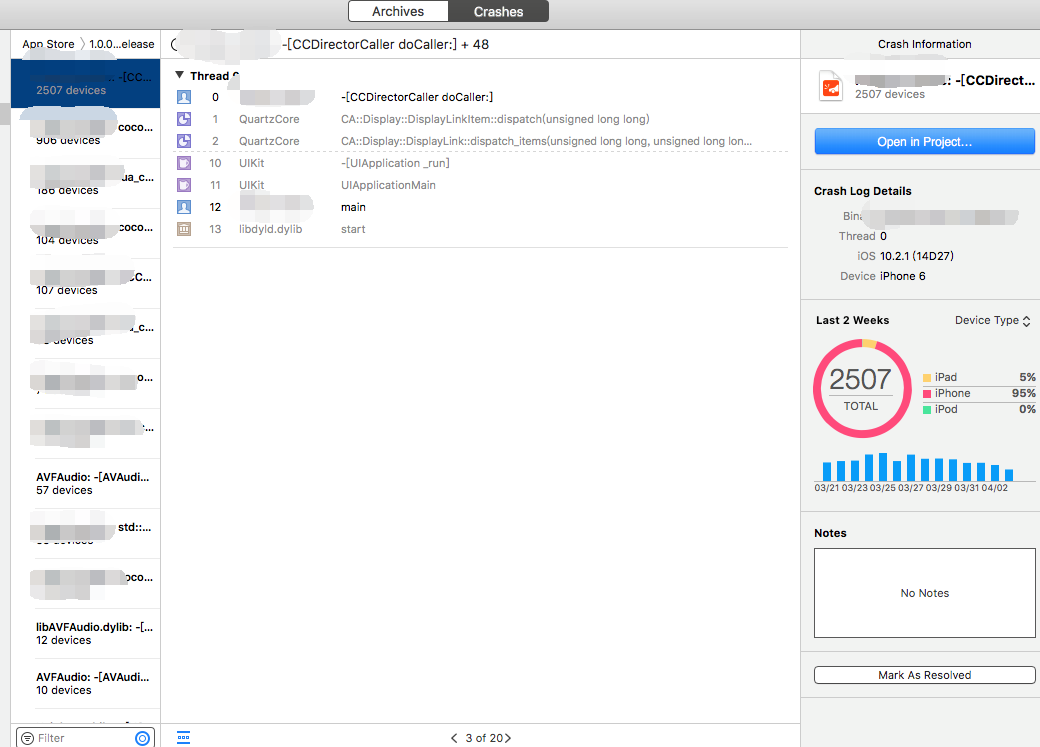The height and width of the screenshot is (747, 1040).
Task: Go to next crash log arrow
Action: click(508, 738)
